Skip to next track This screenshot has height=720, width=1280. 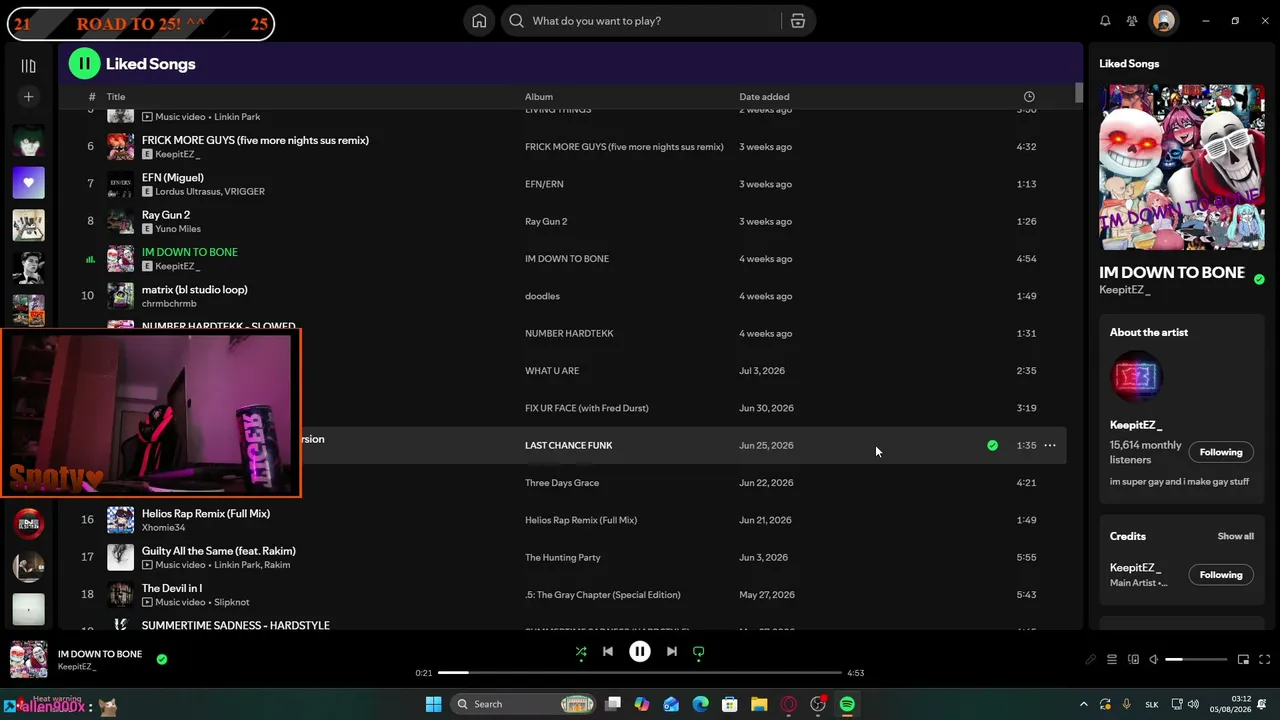[x=672, y=652]
